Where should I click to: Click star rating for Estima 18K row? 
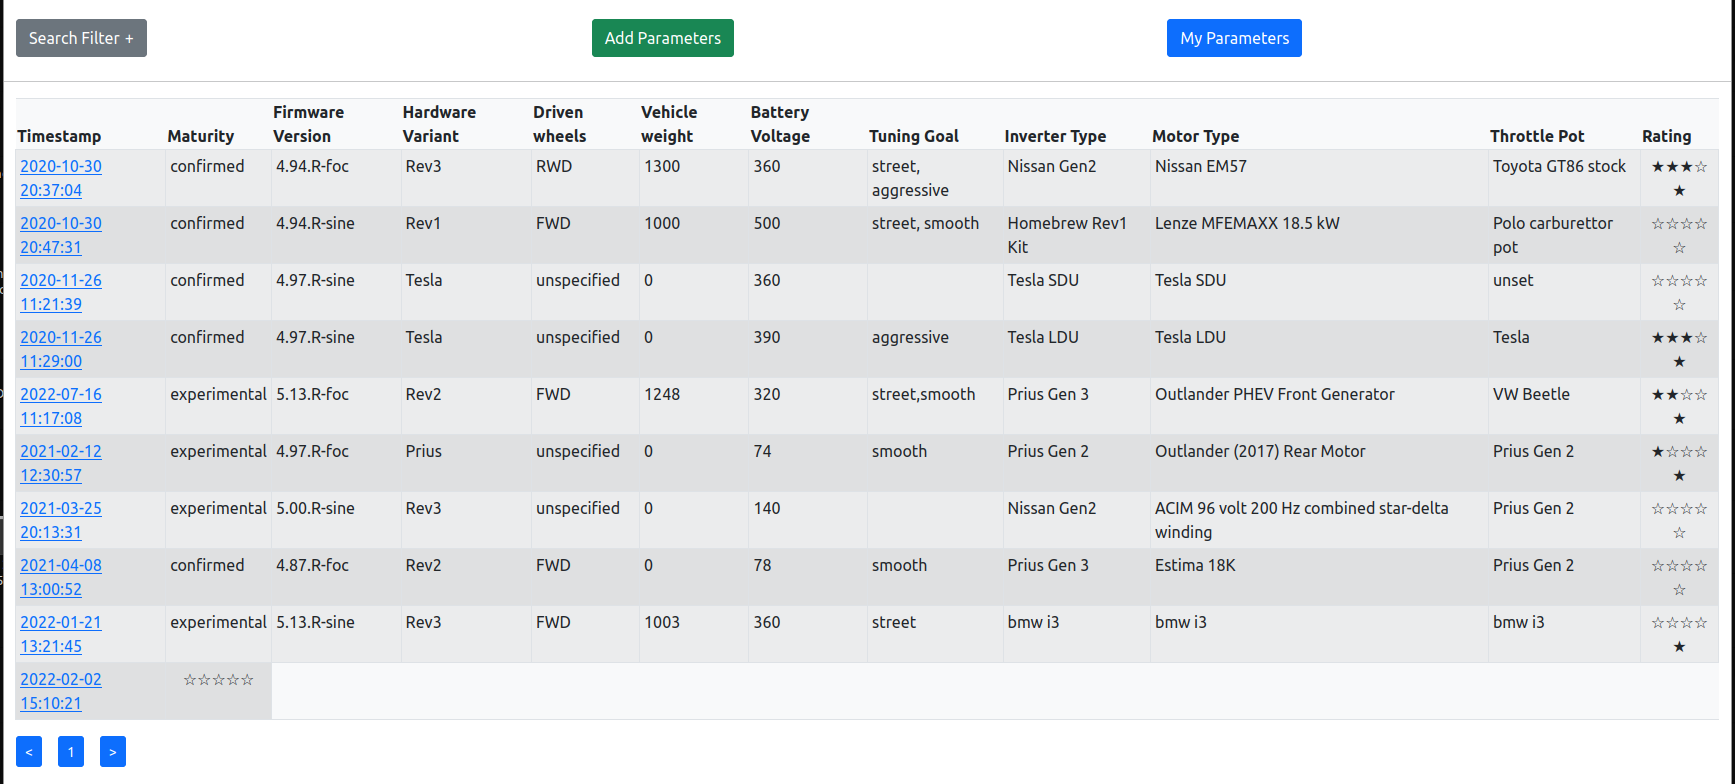click(x=1679, y=577)
